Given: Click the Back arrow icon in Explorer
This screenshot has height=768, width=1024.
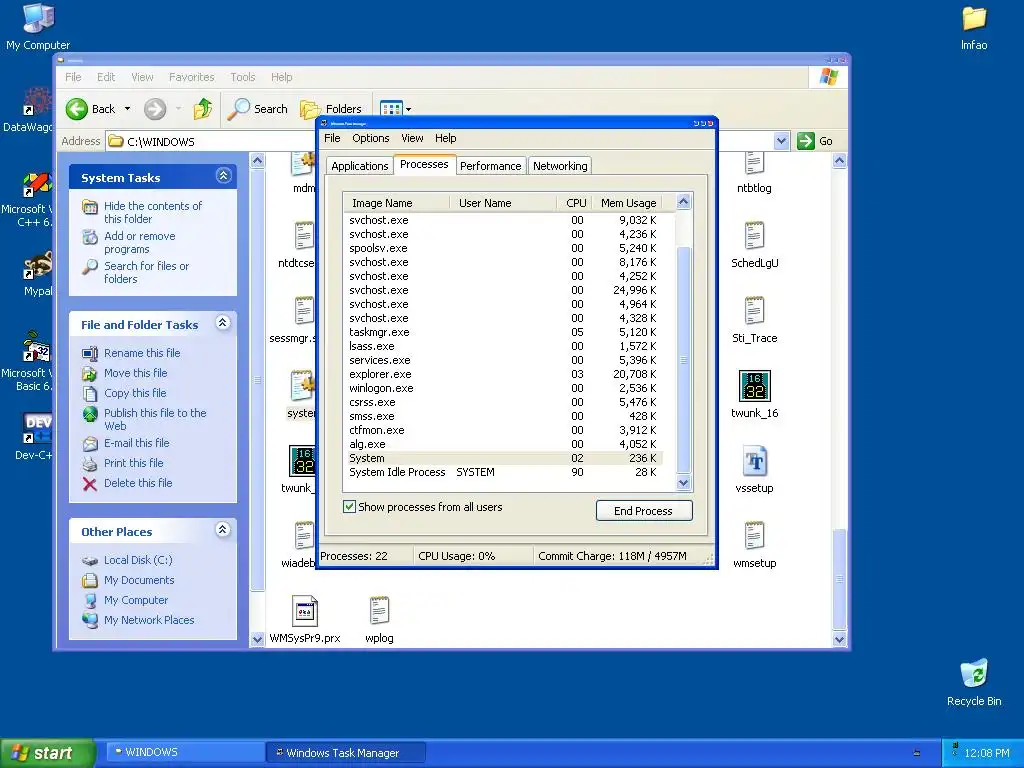Looking at the screenshot, I should click(x=77, y=109).
